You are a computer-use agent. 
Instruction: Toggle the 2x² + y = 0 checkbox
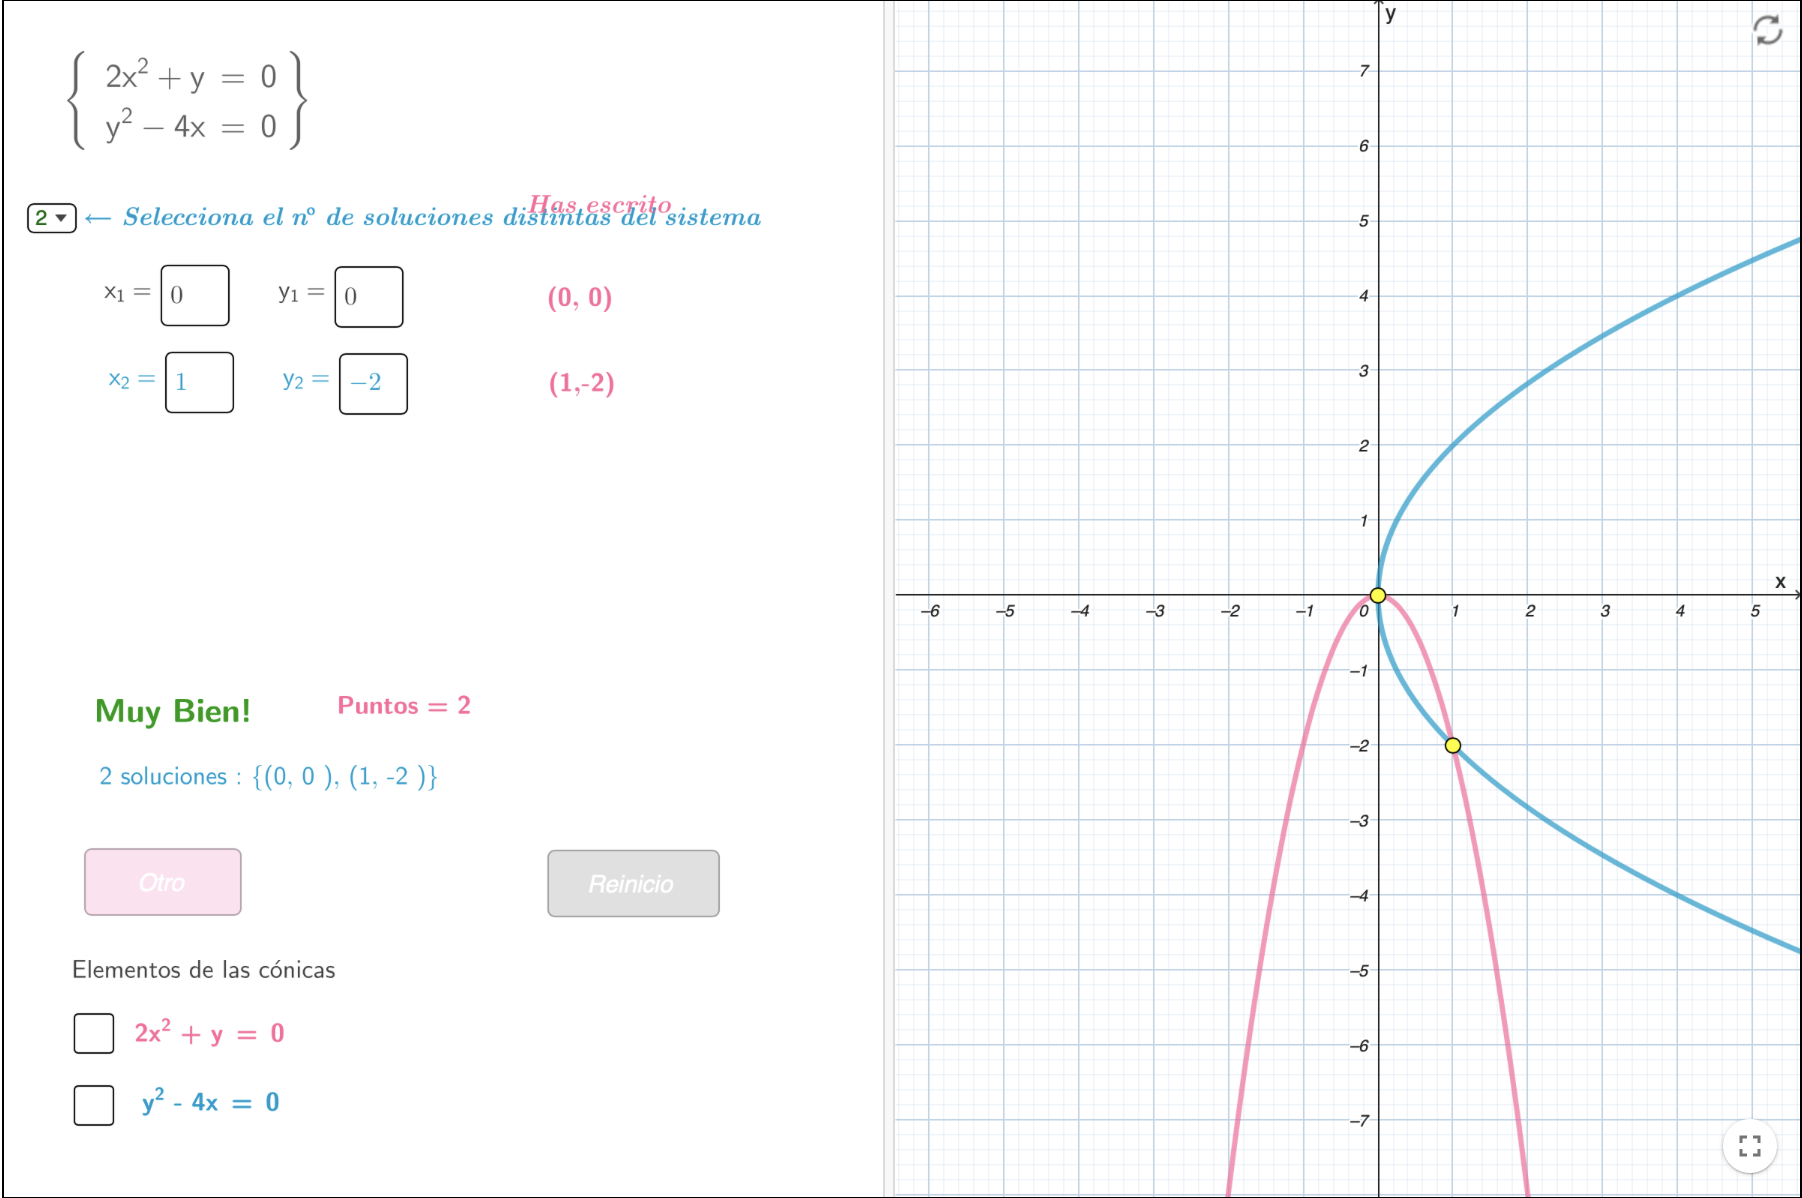(94, 1033)
